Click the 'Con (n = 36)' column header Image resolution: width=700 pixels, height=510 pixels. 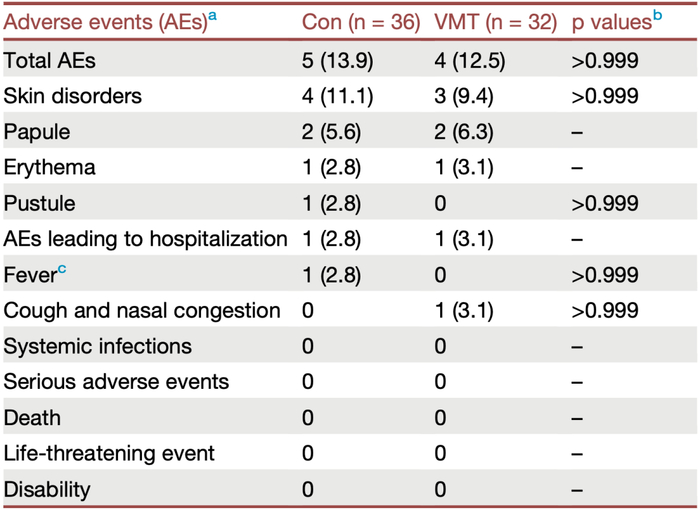(360, 22)
